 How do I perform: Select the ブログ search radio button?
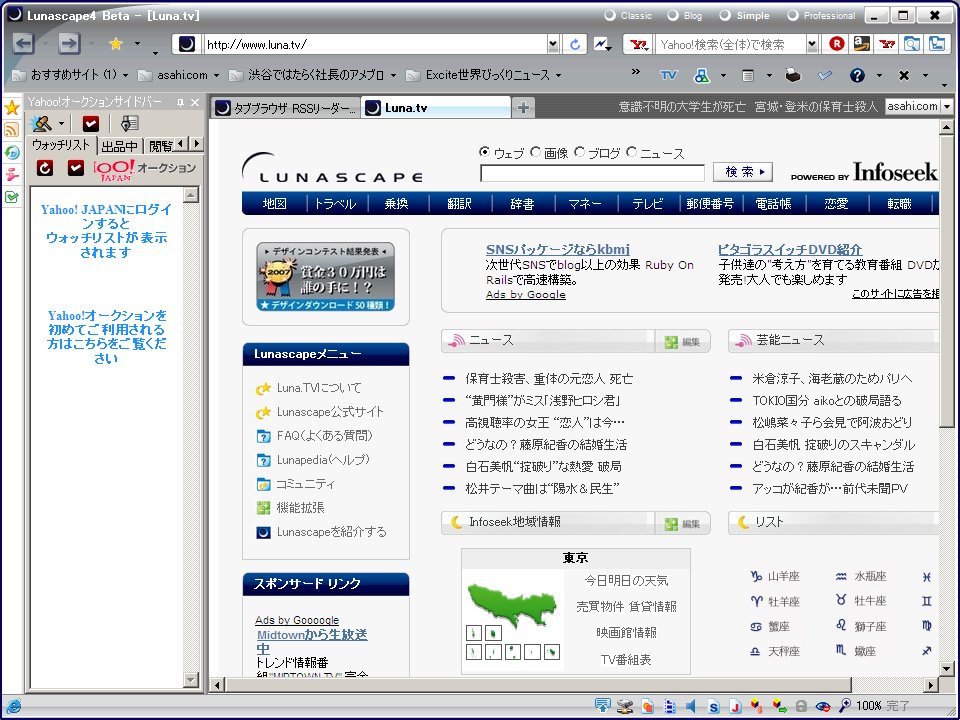click(x=580, y=152)
